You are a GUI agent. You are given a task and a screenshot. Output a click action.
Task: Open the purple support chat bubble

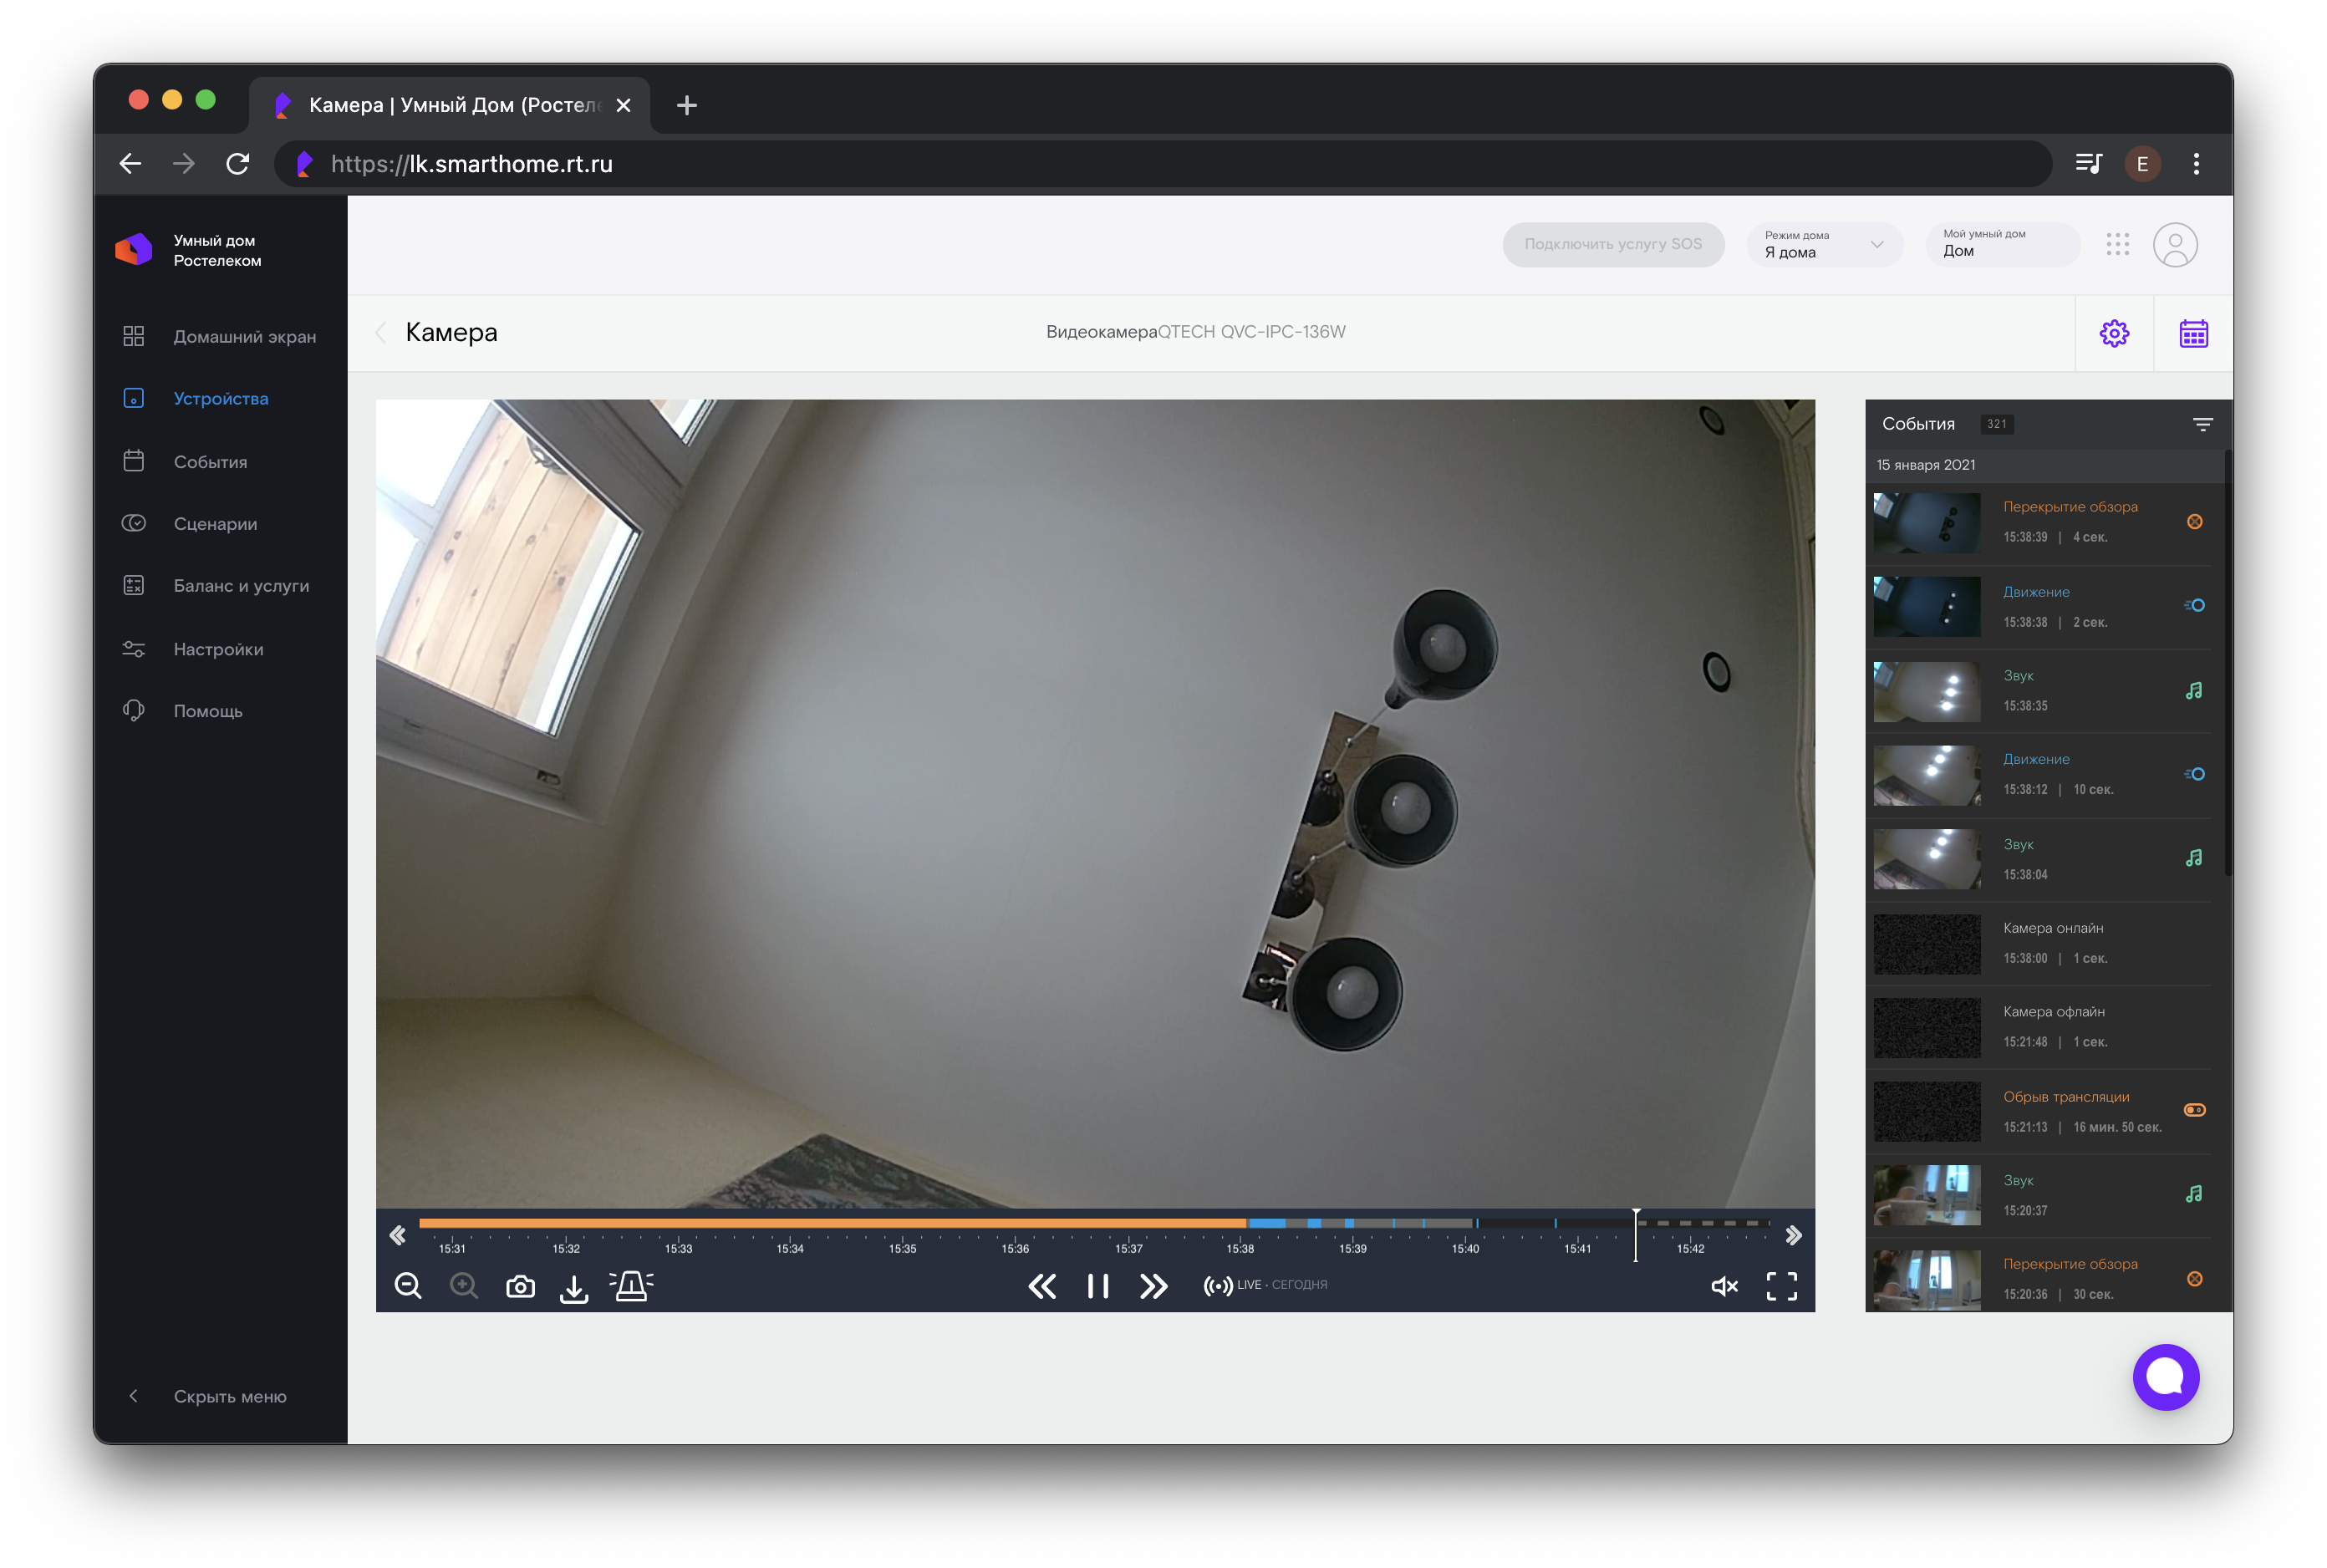tap(2165, 1377)
